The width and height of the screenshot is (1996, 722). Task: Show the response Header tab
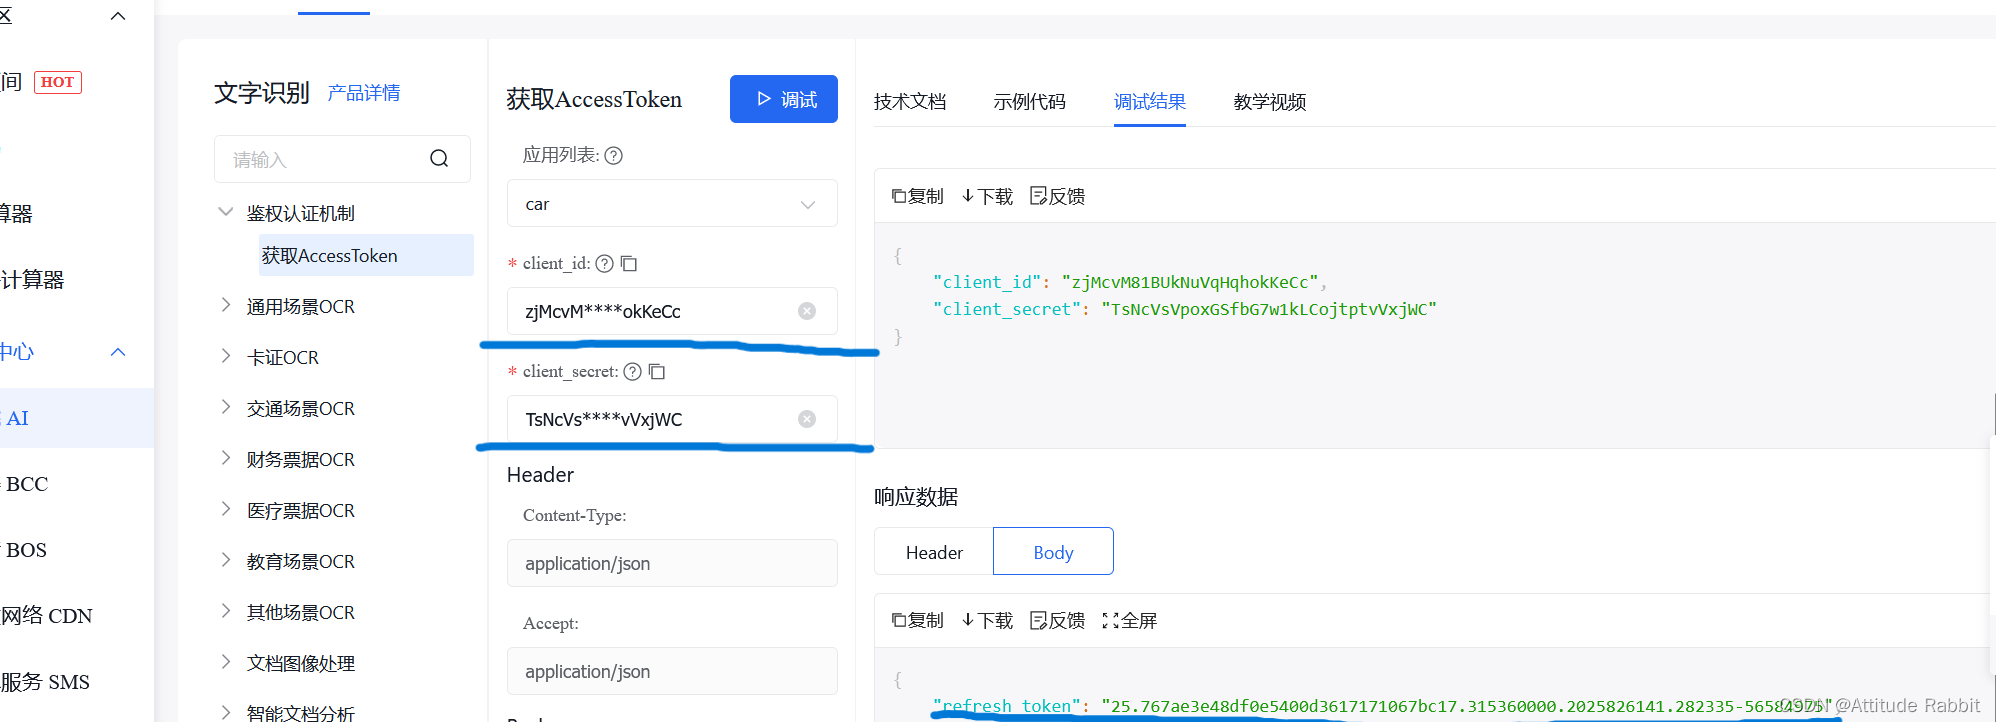point(934,552)
